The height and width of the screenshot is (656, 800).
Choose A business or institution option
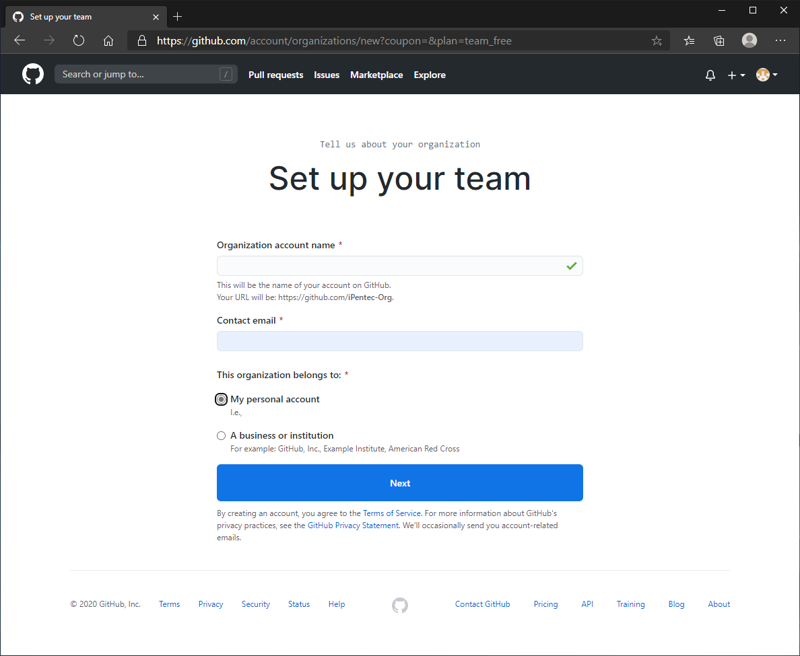tap(221, 435)
